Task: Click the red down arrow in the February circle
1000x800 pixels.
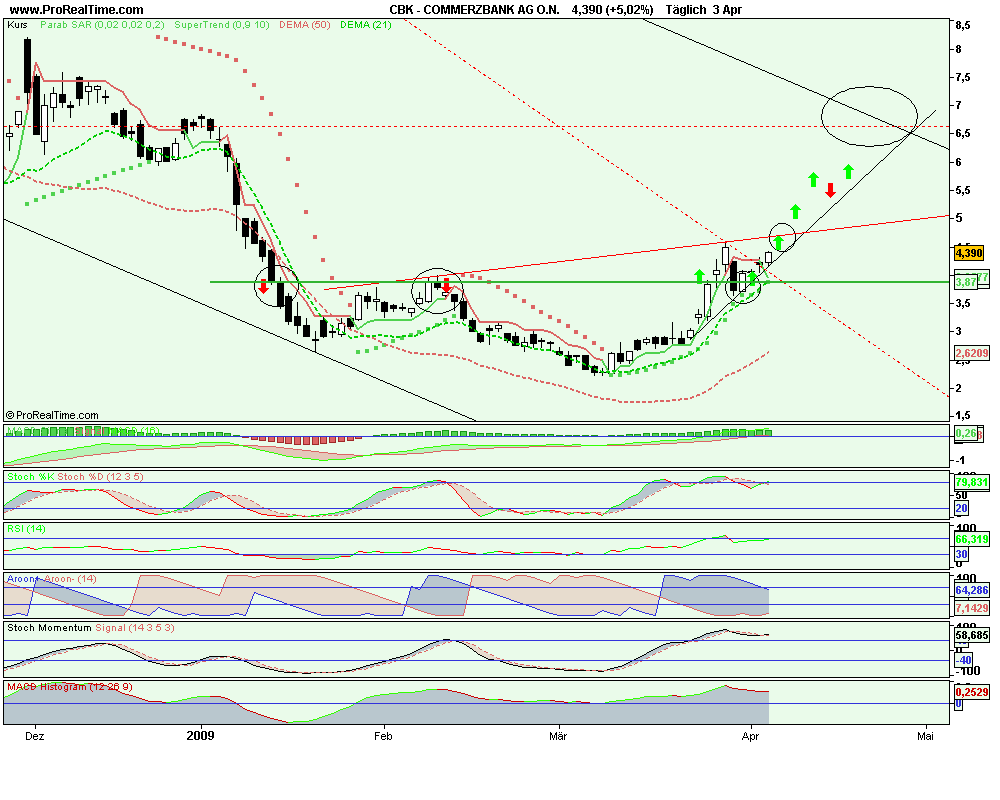Action: (x=446, y=285)
